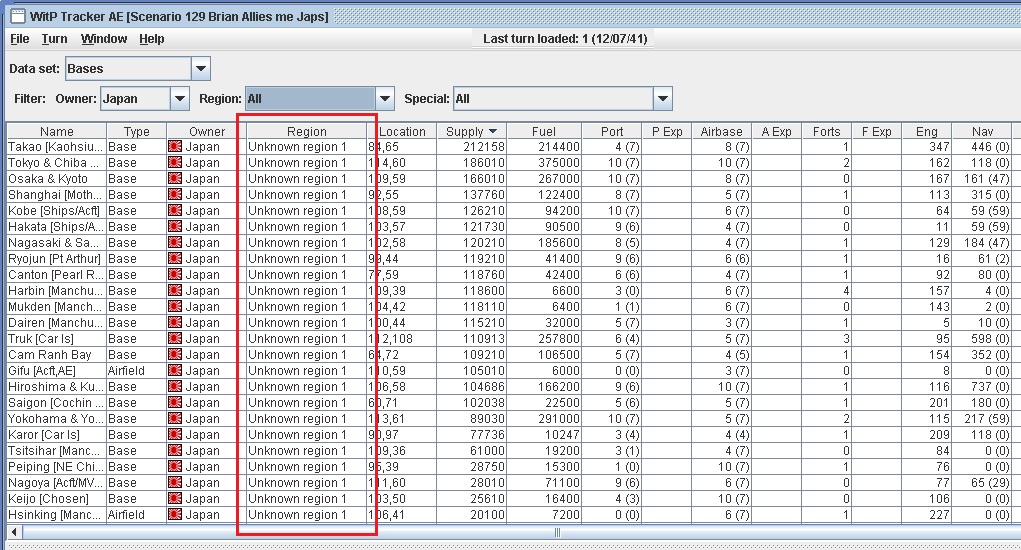This screenshot has height=550, width=1021.
Task: Sort by the Owner column header
Action: click(206, 131)
